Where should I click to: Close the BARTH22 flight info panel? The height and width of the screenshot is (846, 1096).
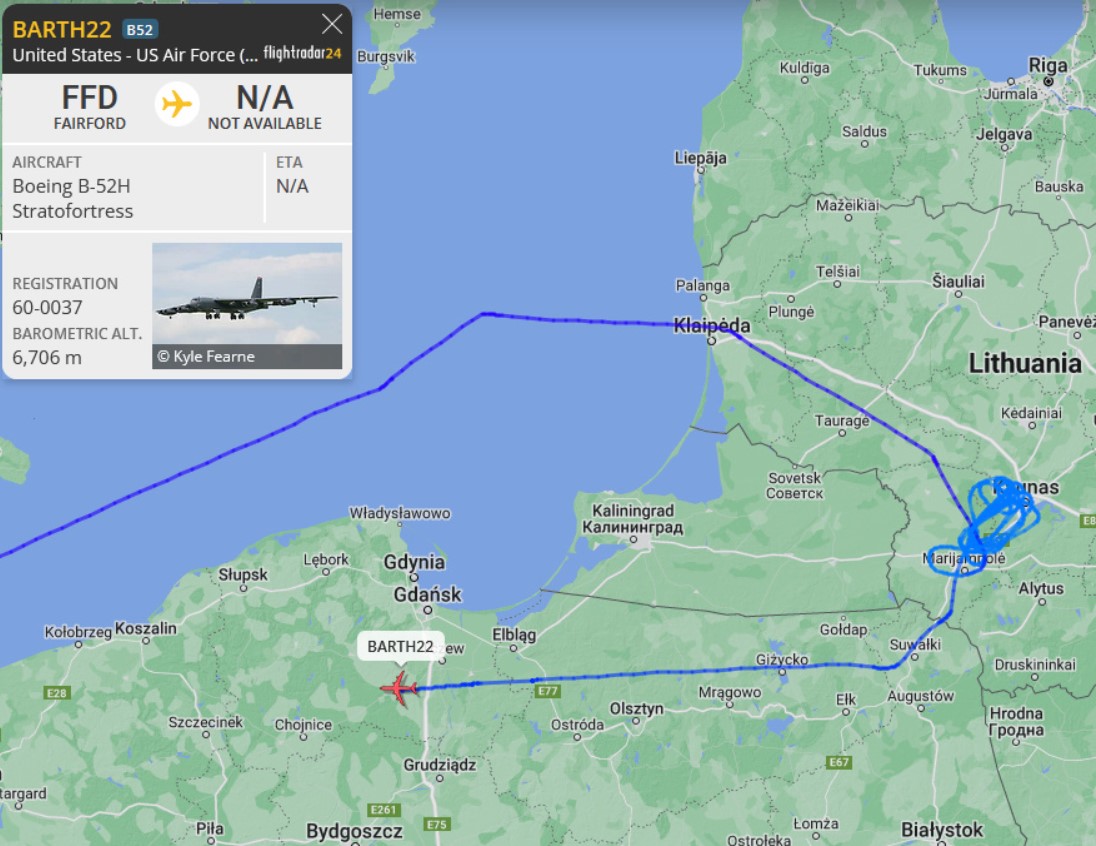click(x=332, y=24)
